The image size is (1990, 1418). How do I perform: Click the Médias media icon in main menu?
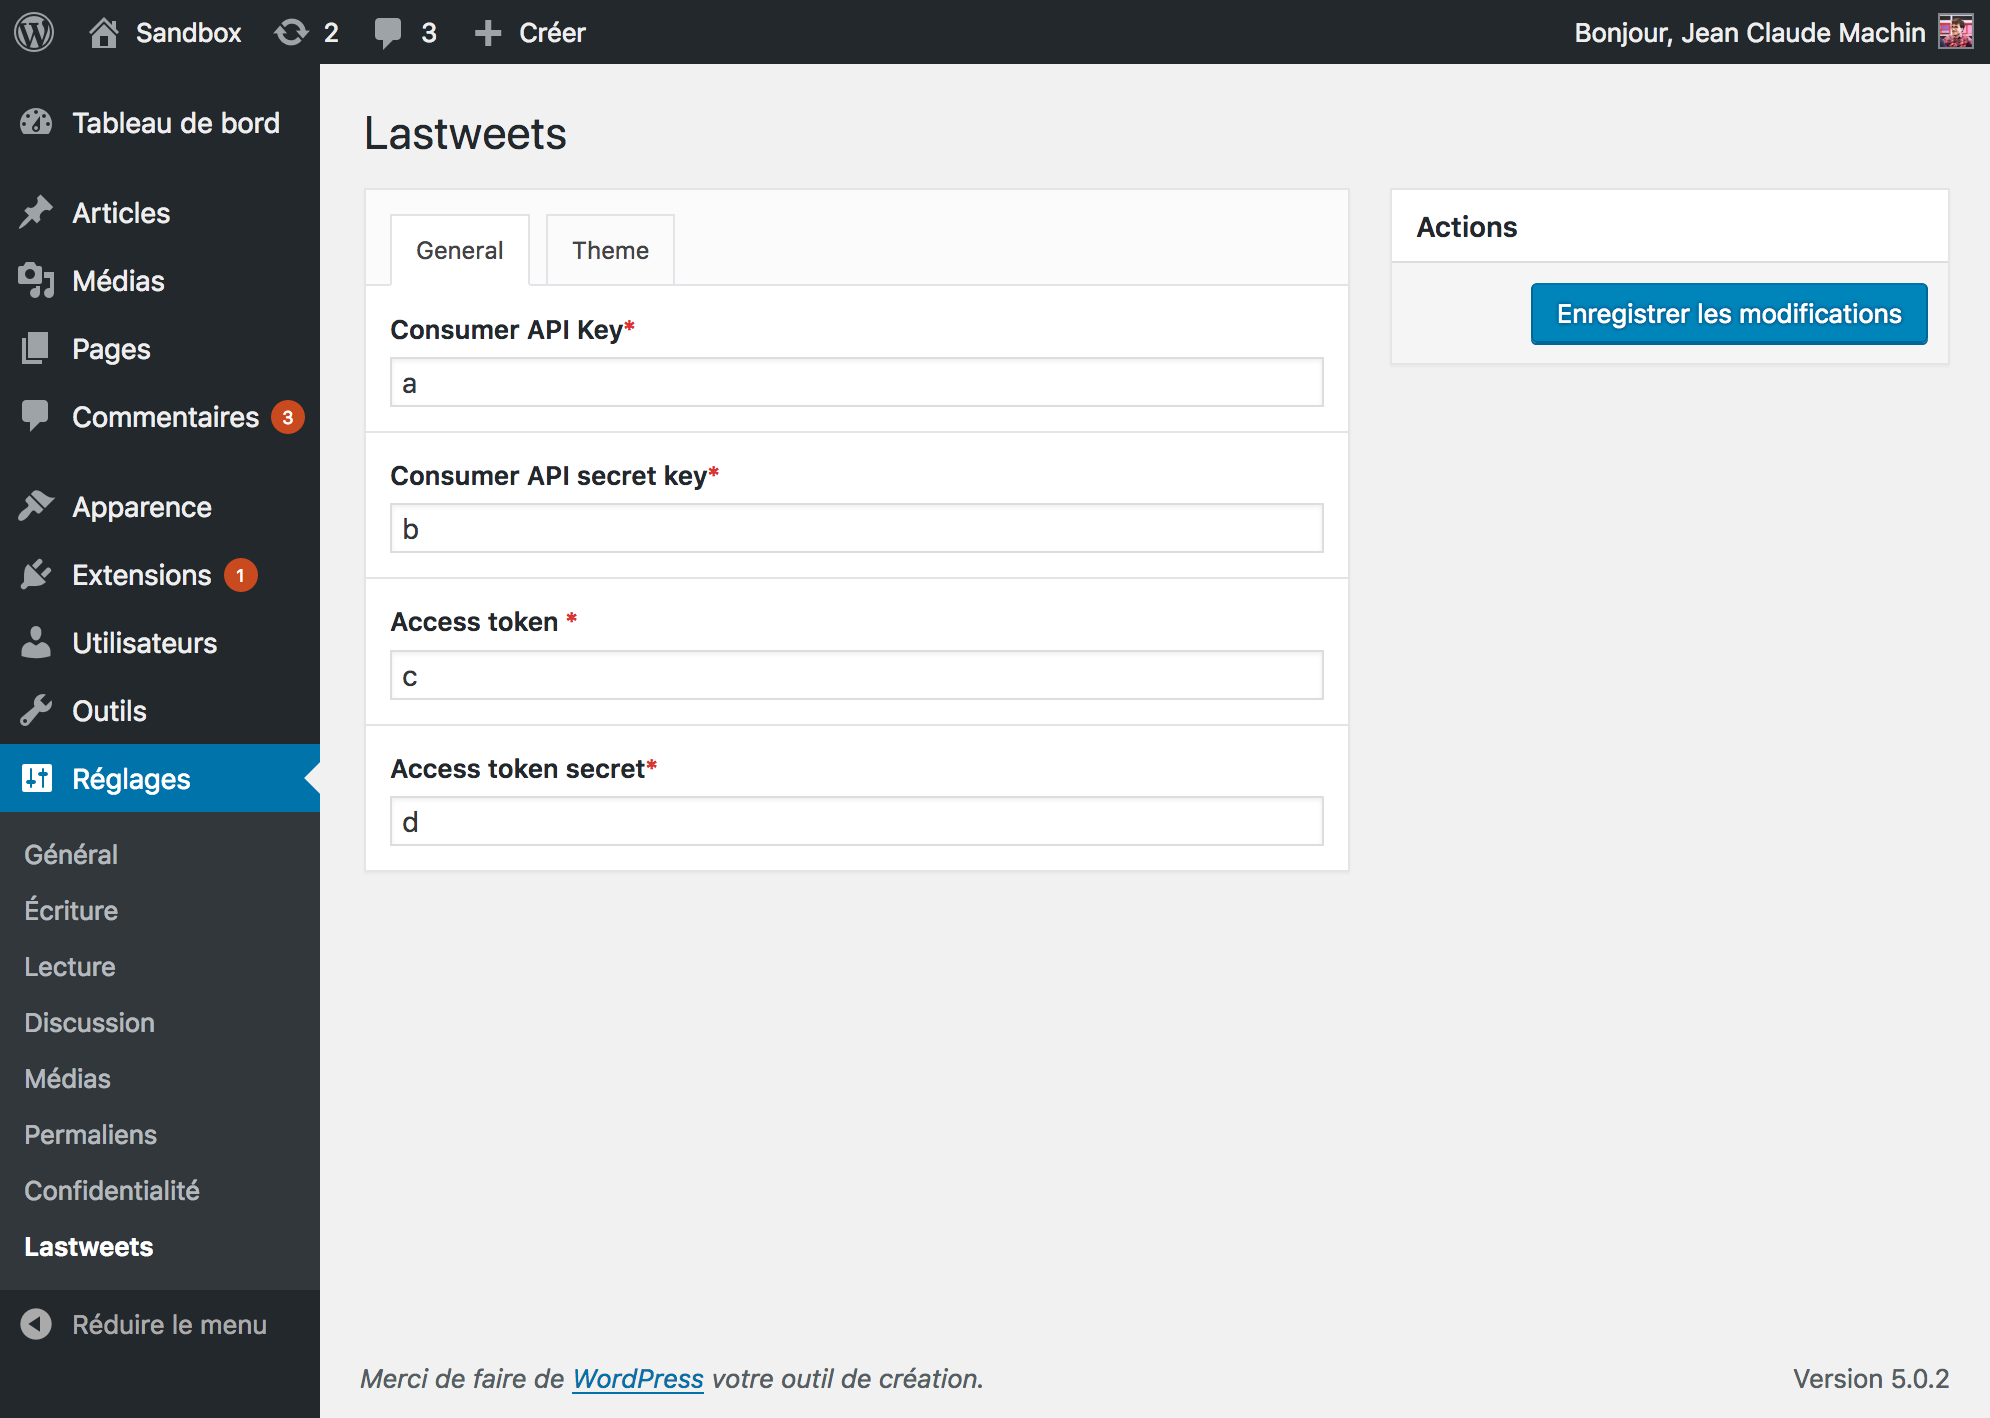click(x=36, y=280)
